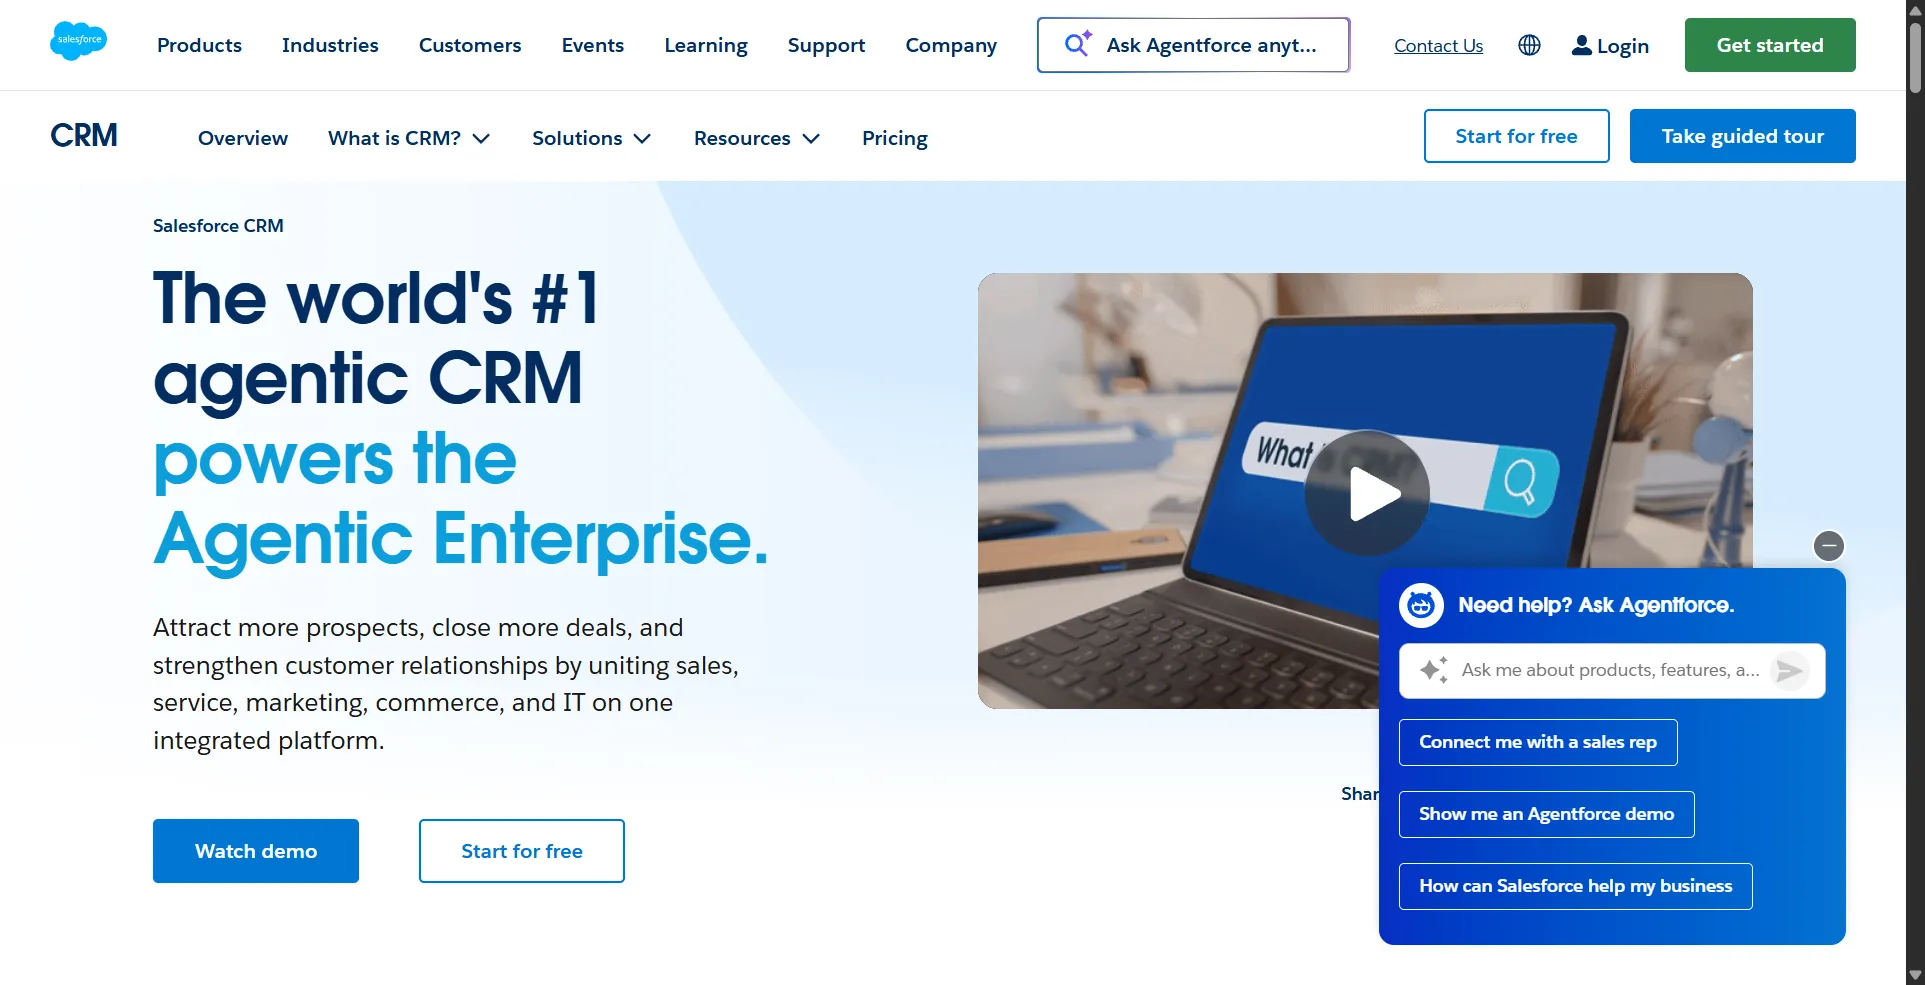Click the scrollbar down arrow

coord(1915,975)
